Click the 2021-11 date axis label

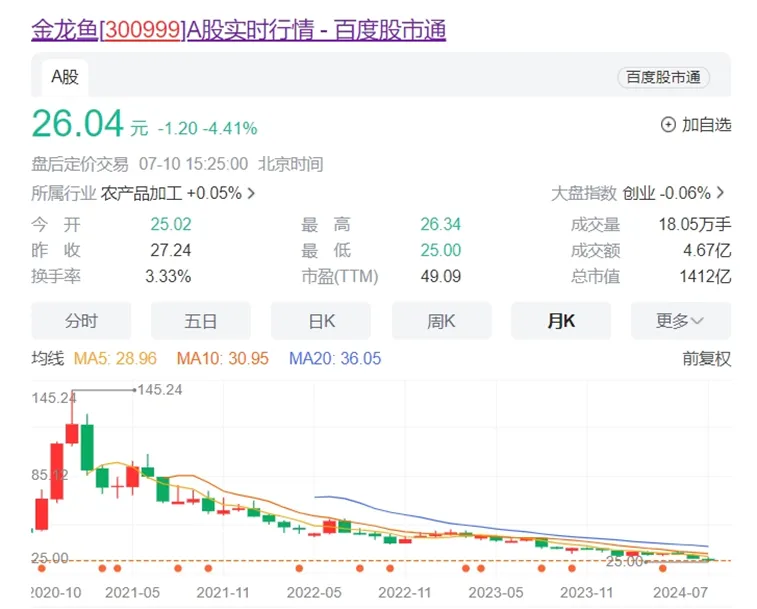tap(223, 593)
